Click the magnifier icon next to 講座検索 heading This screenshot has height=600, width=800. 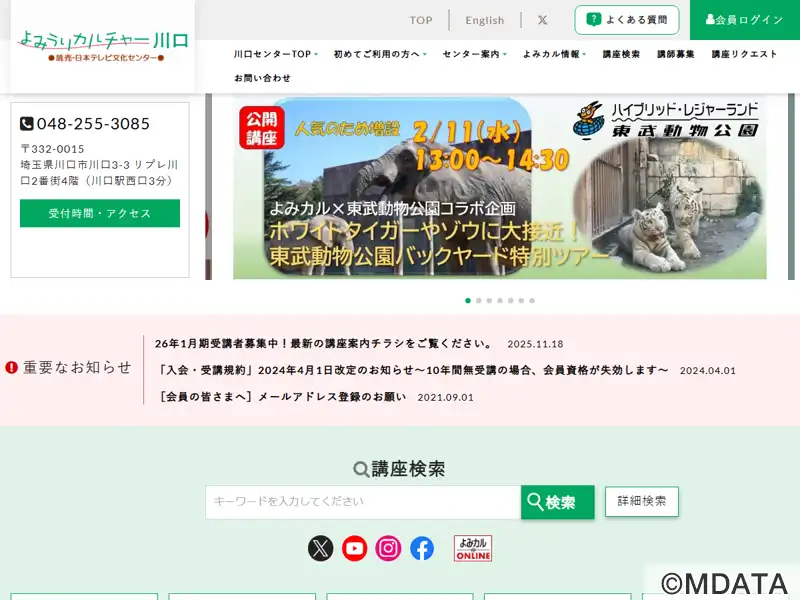point(361,469)
